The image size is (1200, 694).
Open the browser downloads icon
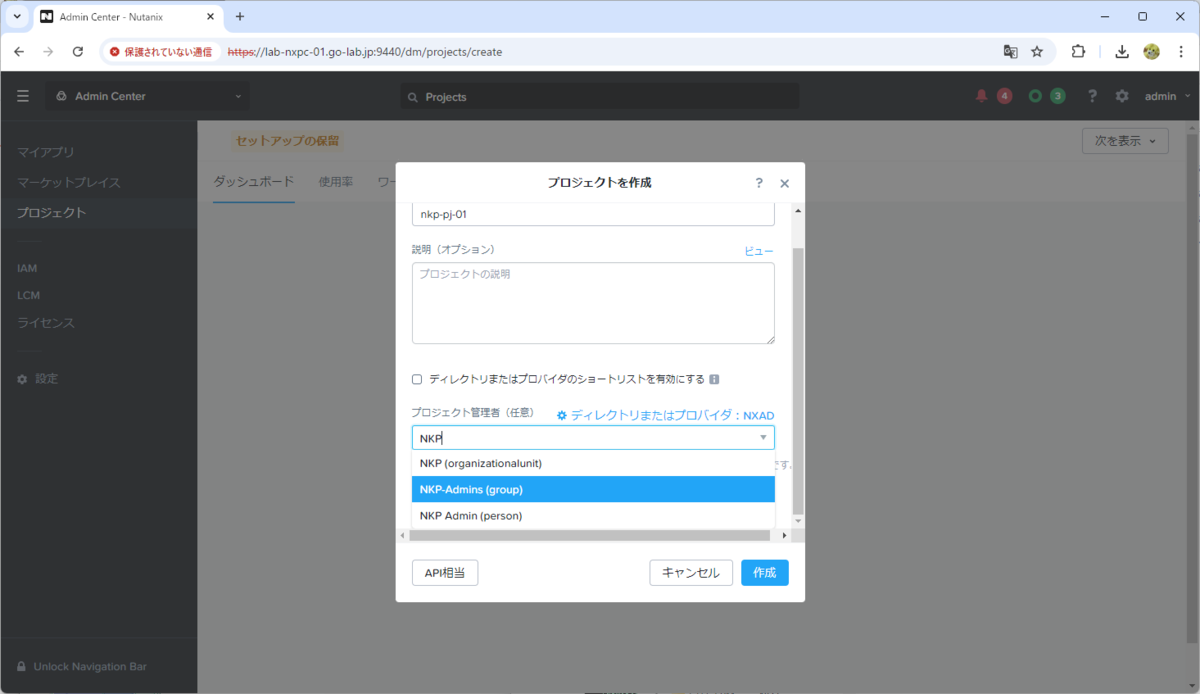coord(1122,52)
